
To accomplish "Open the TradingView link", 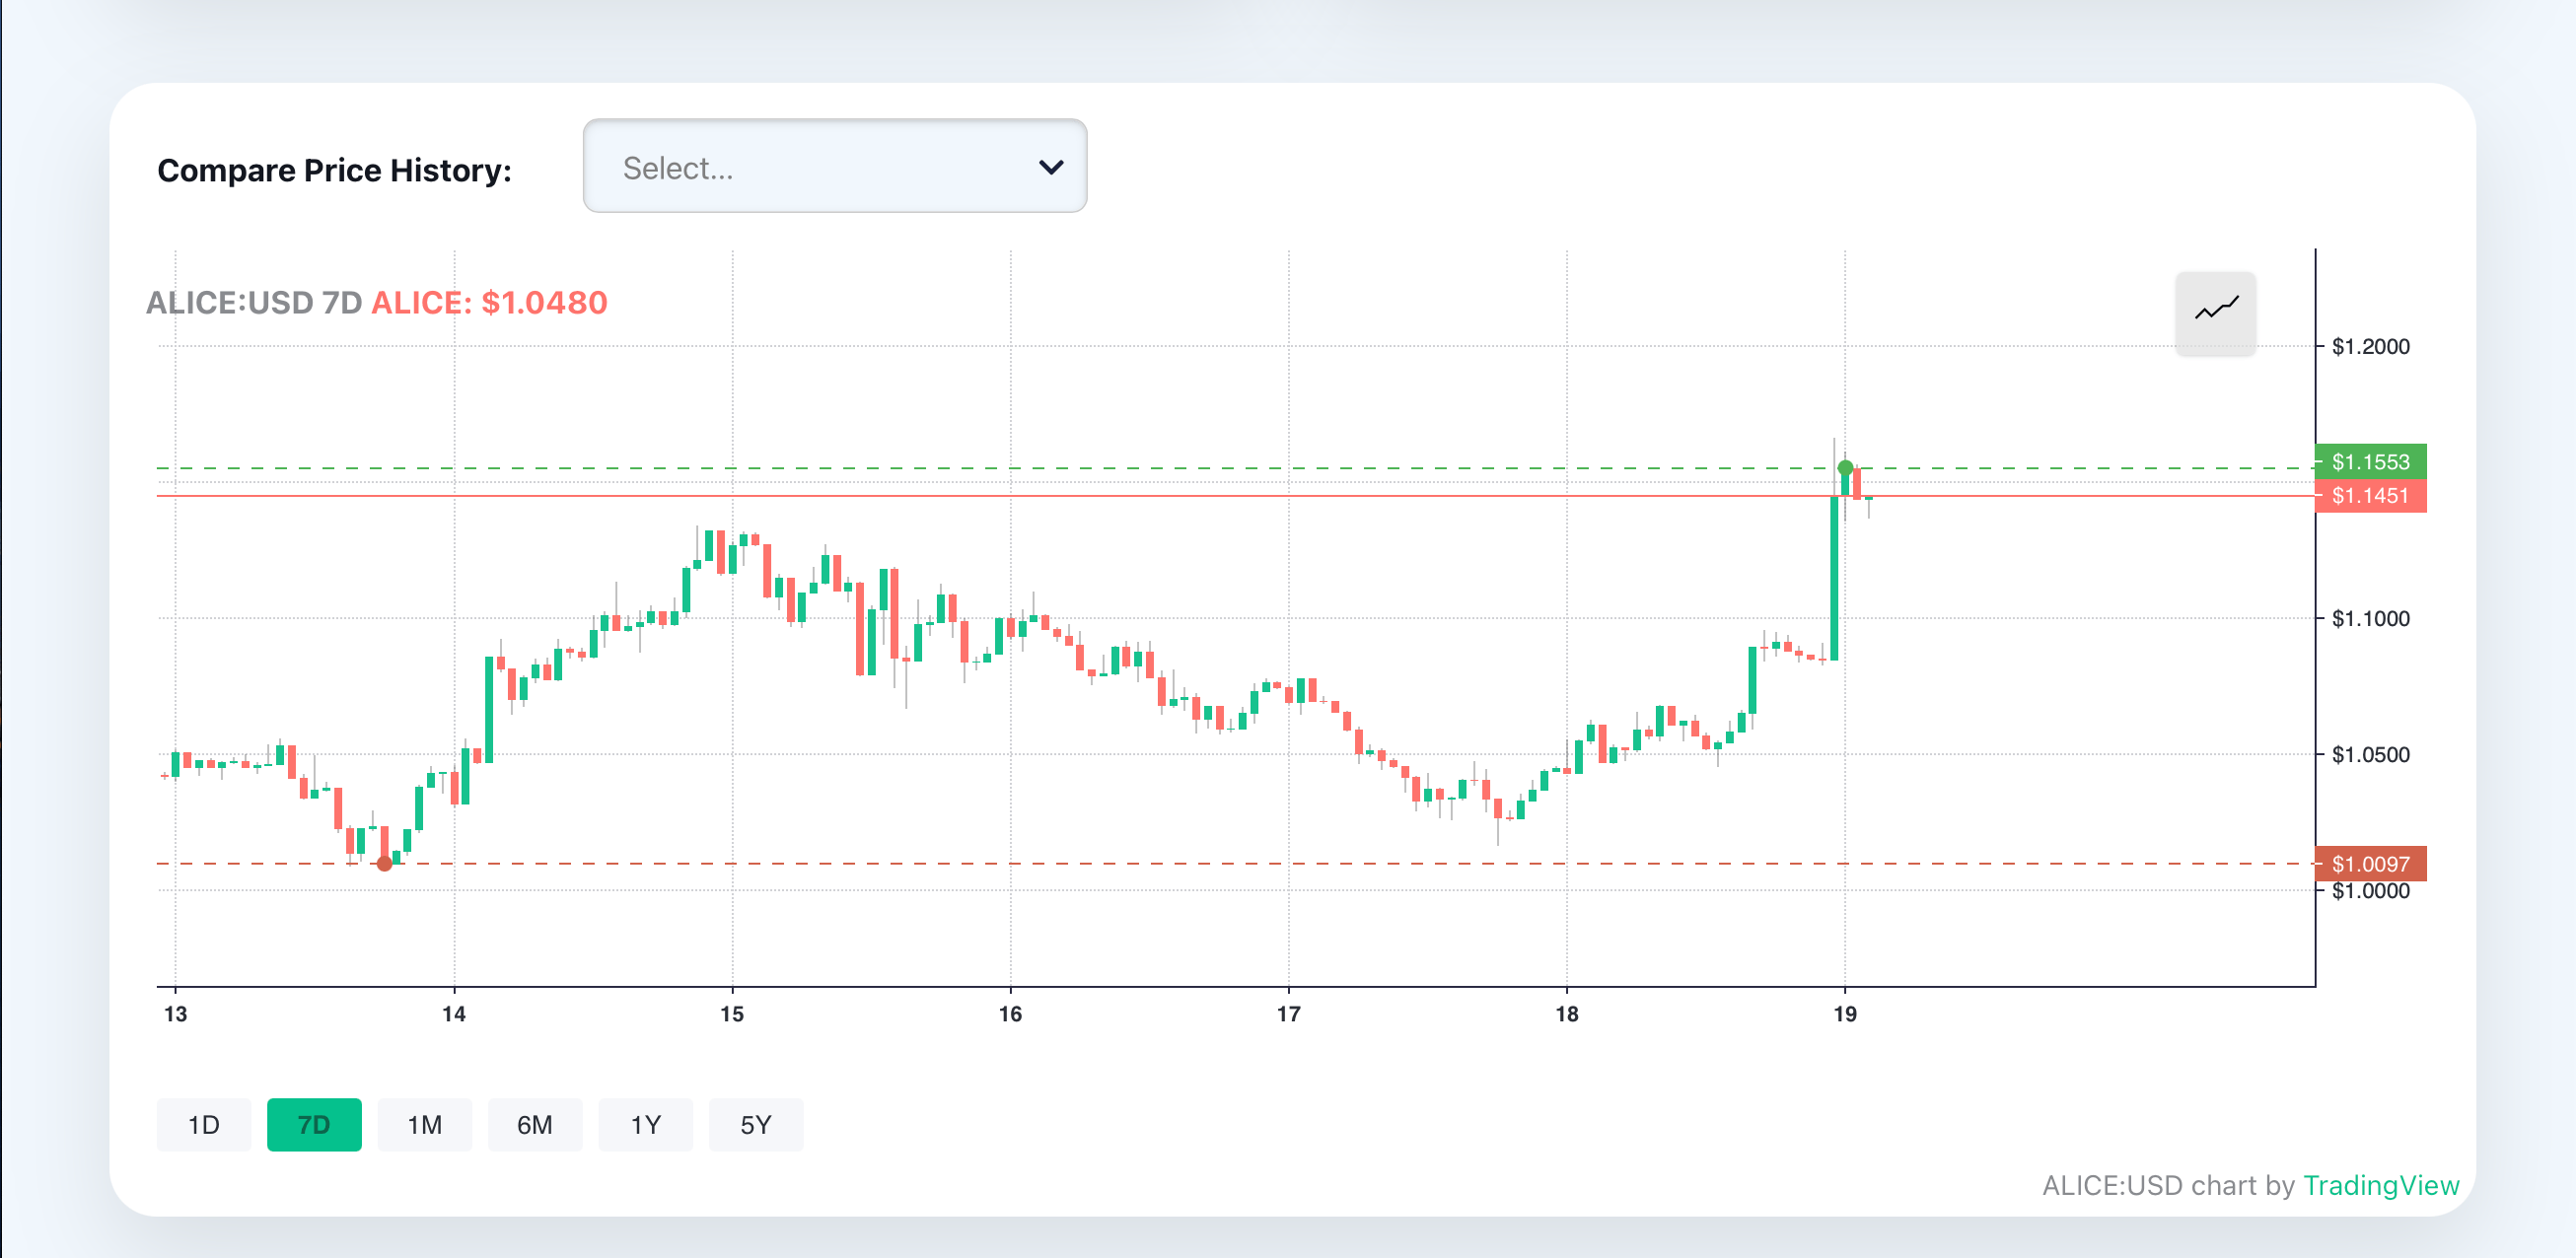I will coord(2380,1185).
